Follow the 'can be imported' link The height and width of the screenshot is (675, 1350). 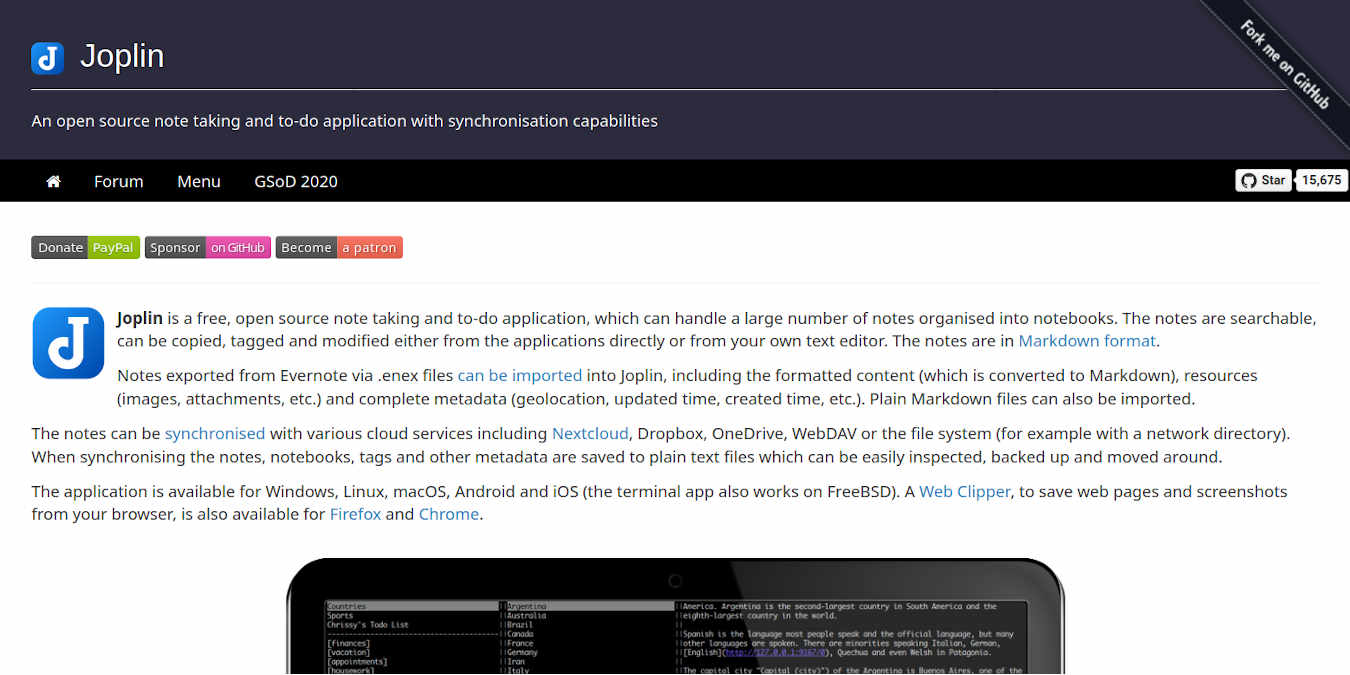520,376
